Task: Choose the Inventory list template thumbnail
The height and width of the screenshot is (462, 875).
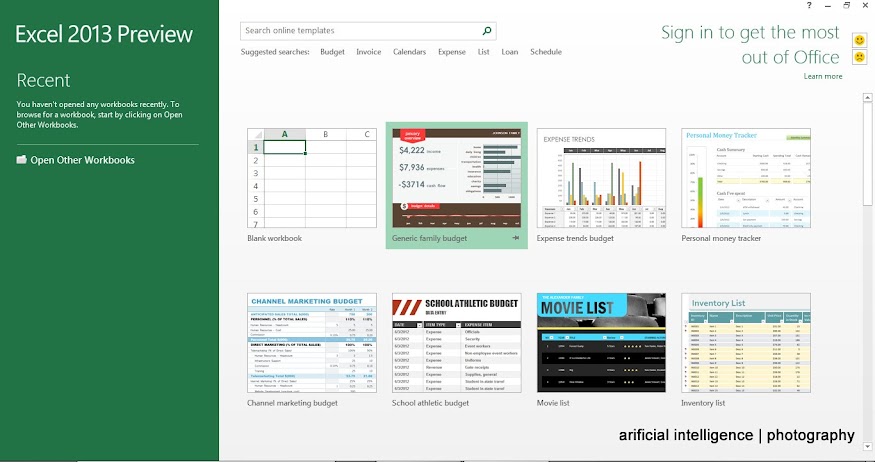Action: pos(746,343)
